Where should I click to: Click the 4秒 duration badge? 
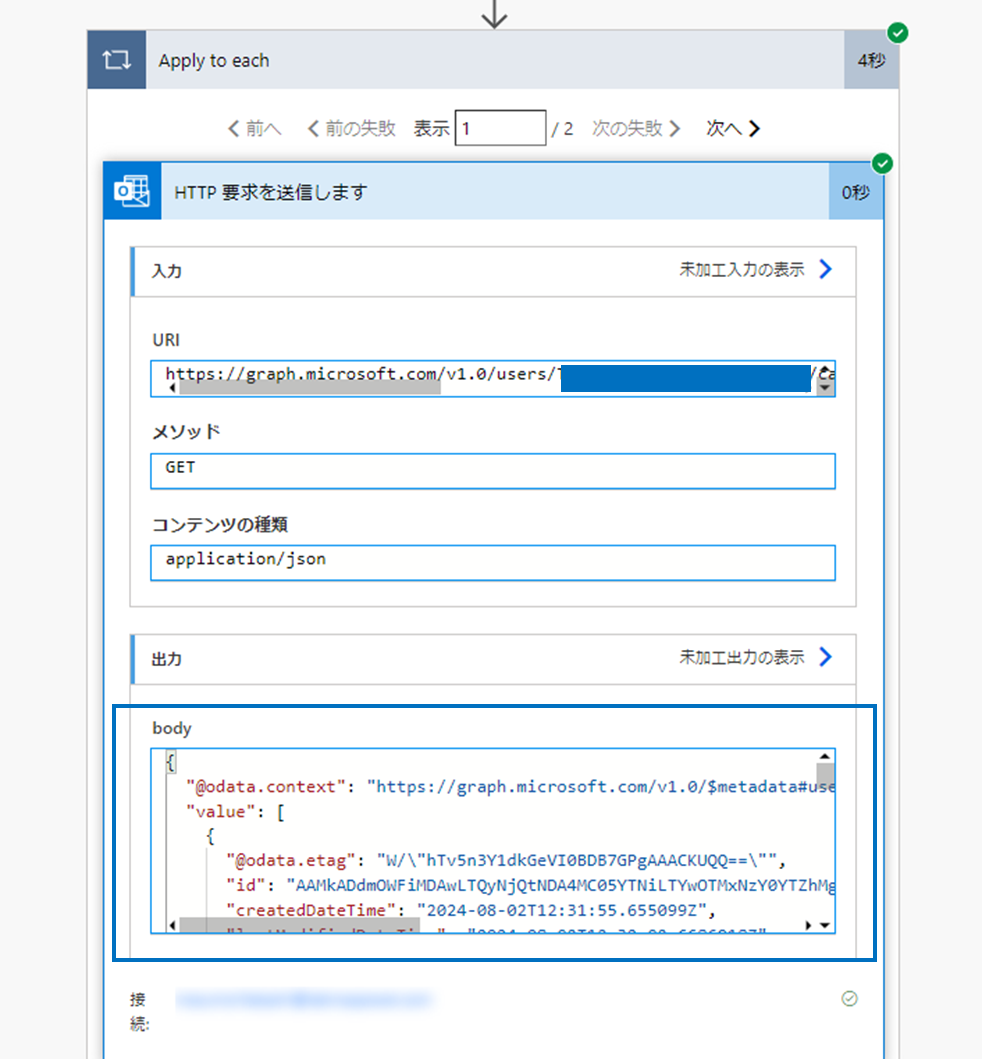(871, 60)
